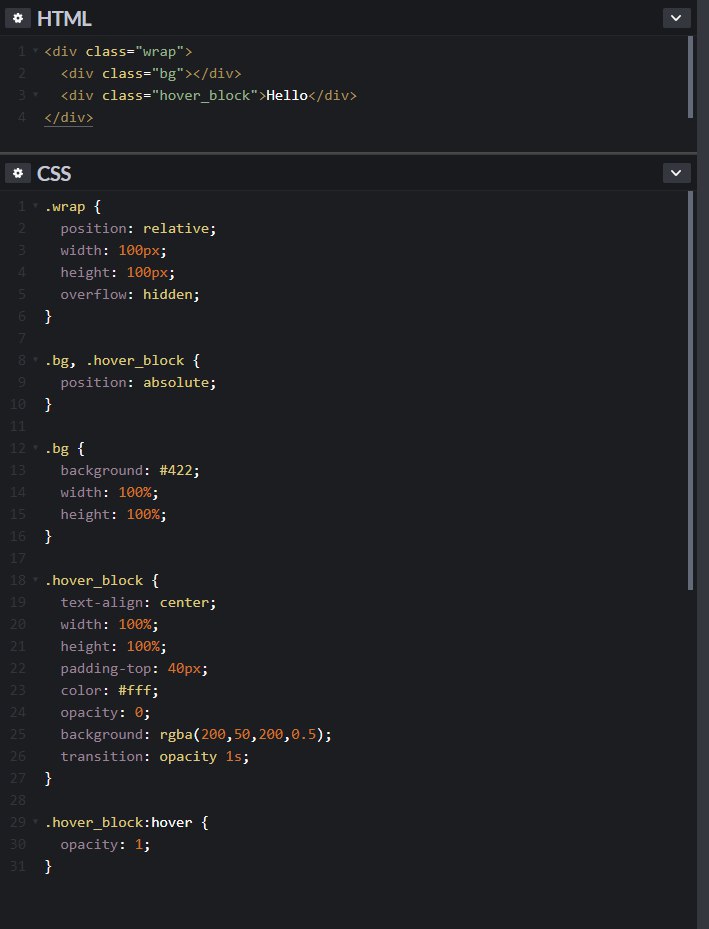This screenshot has width=709, height=929.
Task: Click "position: absolute;" declaration
Action: click(139, 383)
